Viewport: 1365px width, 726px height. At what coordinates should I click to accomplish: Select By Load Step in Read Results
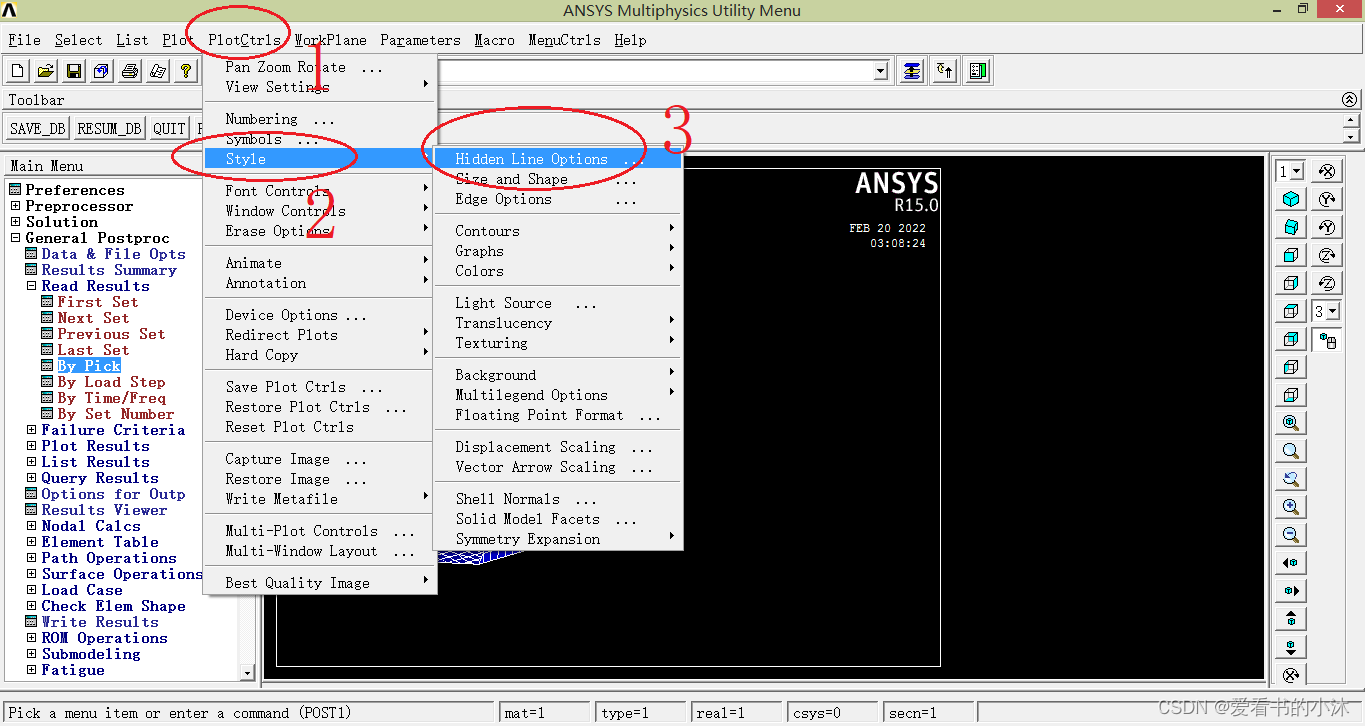111,382
